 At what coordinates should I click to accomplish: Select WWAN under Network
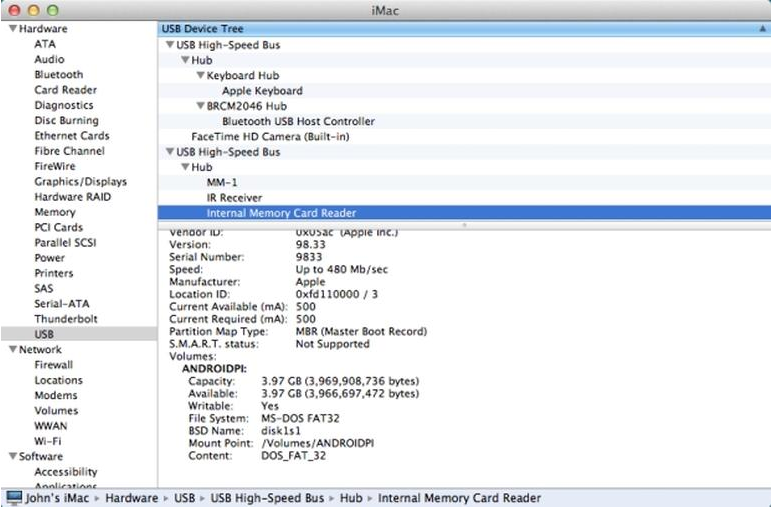click(x=50, y=426)
